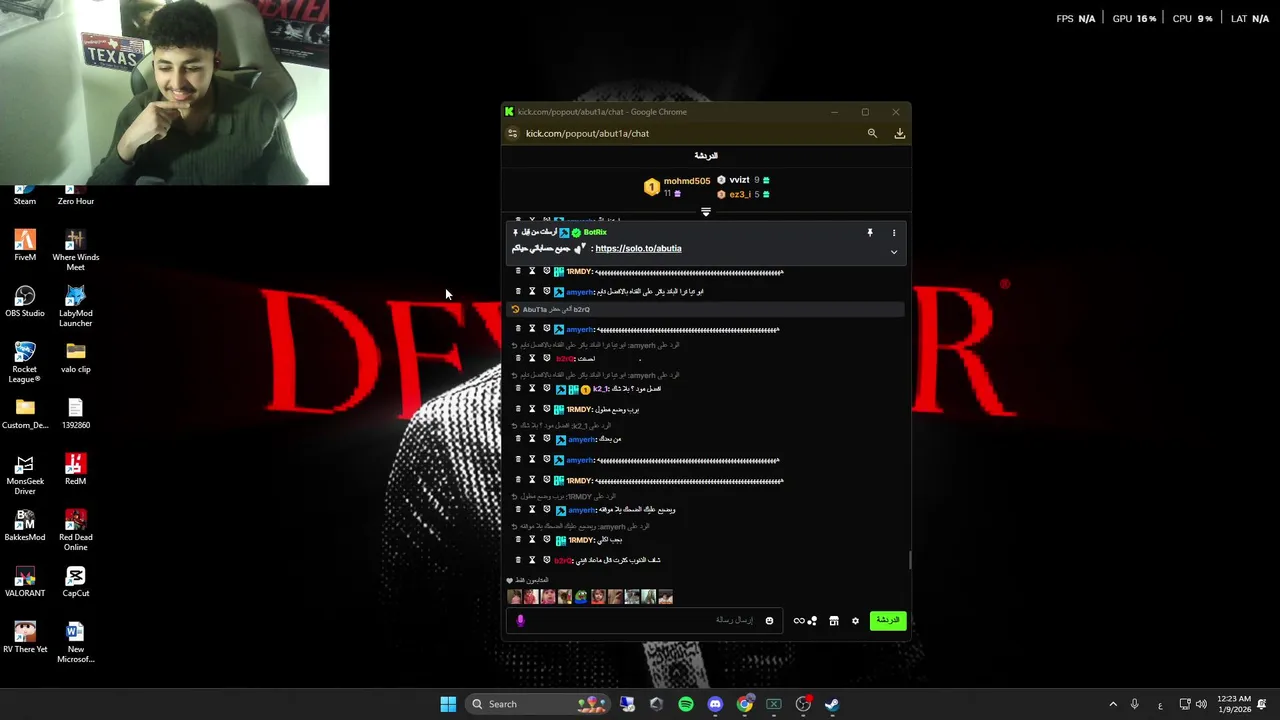Viewport: 1280px width, 720px height.
Task: Open Steam desktop shortcut
Action: pos(25,195)
